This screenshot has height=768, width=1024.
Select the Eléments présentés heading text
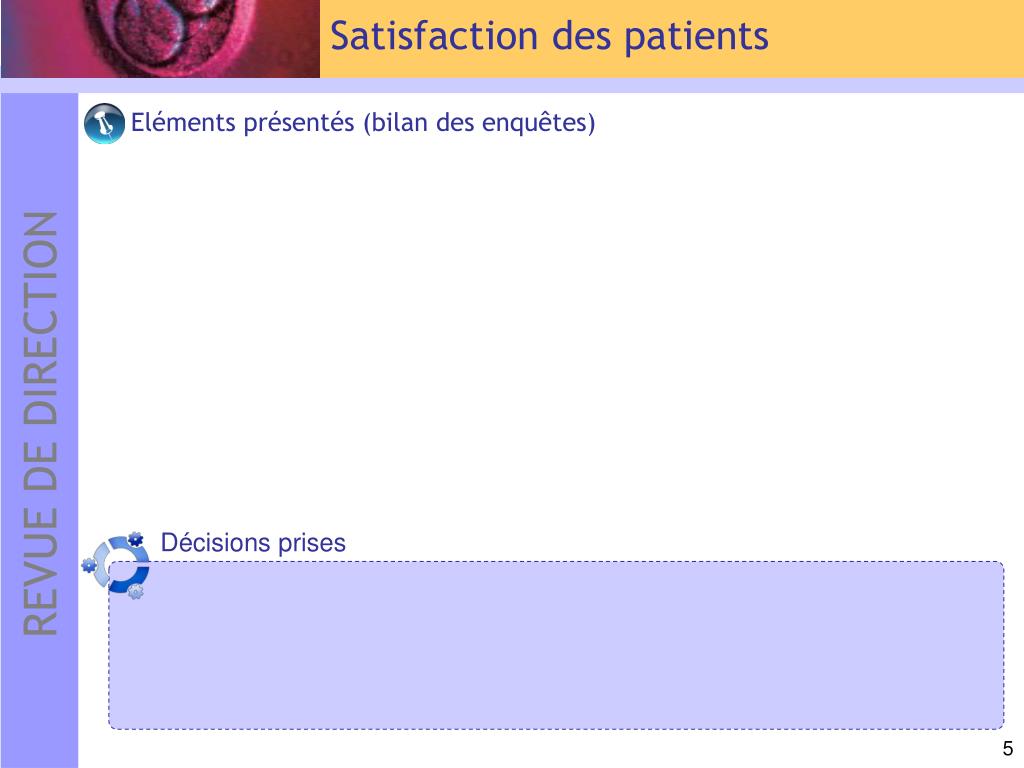363,123
